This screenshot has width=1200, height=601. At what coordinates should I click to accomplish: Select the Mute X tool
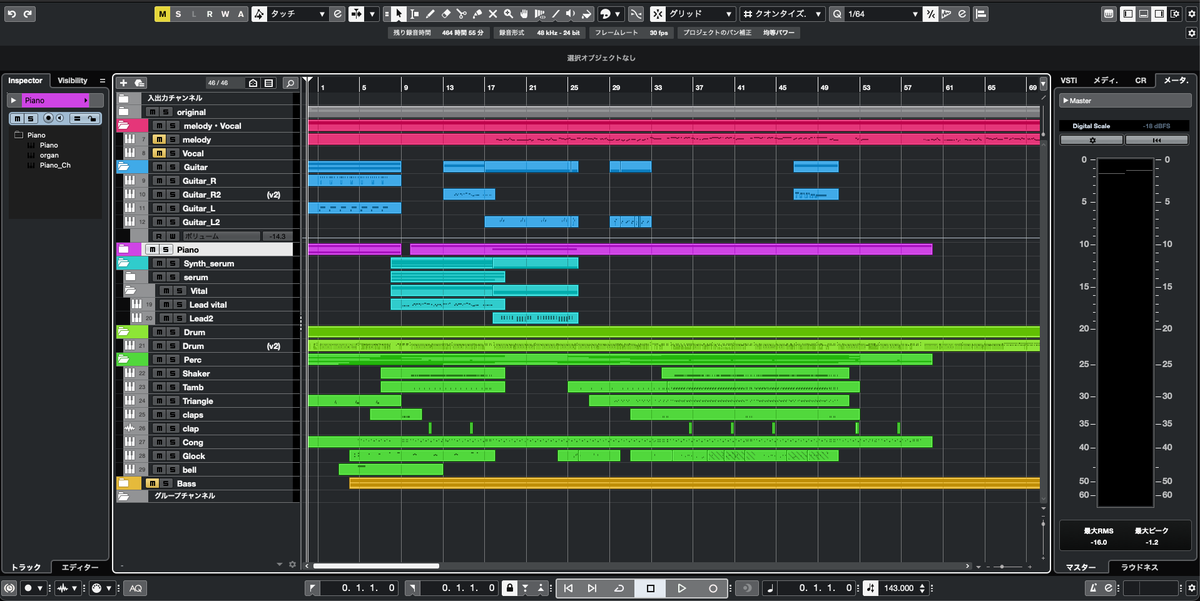pos(493,14)
